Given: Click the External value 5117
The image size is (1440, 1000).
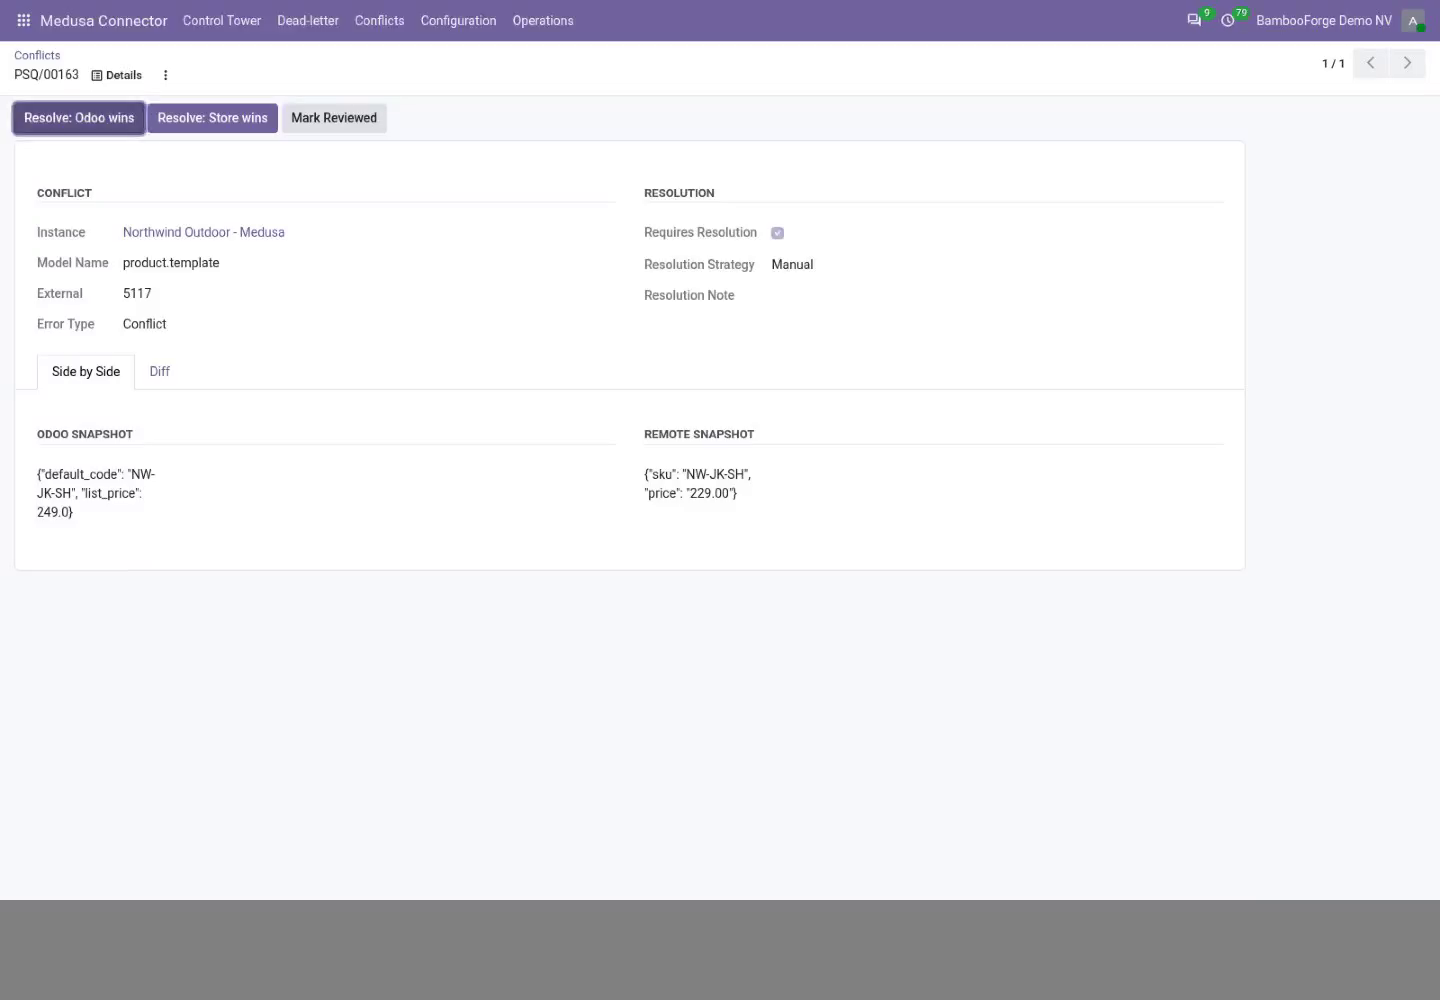Looking at the screenshot, I should tap(137, 293).
